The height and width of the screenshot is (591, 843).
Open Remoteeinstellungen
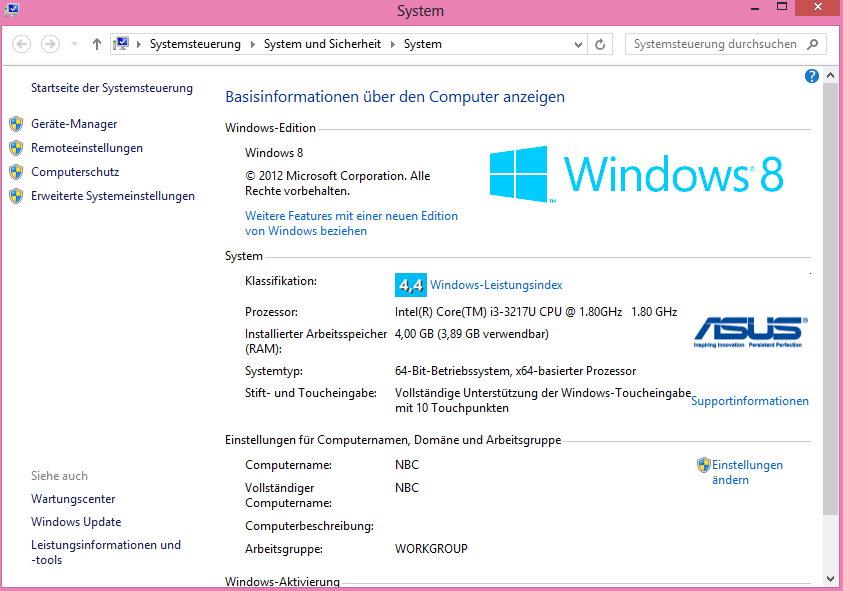coord(87,148)
